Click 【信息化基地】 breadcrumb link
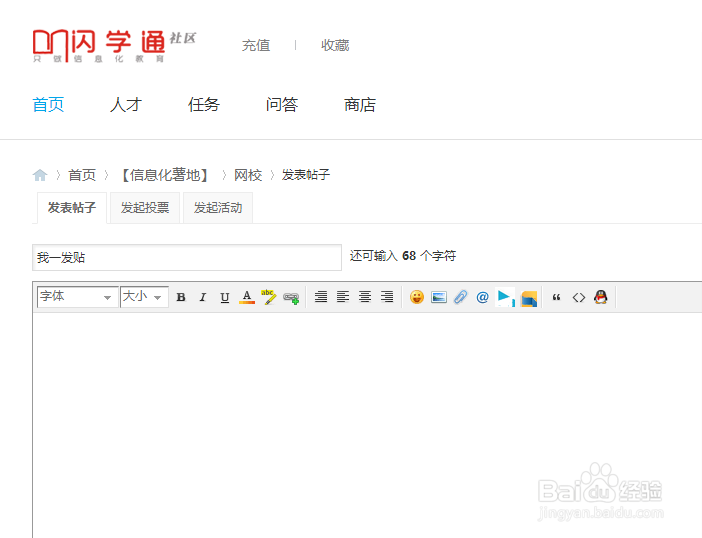Viewport: 702px width, 538px height. [x=165, y=175]
